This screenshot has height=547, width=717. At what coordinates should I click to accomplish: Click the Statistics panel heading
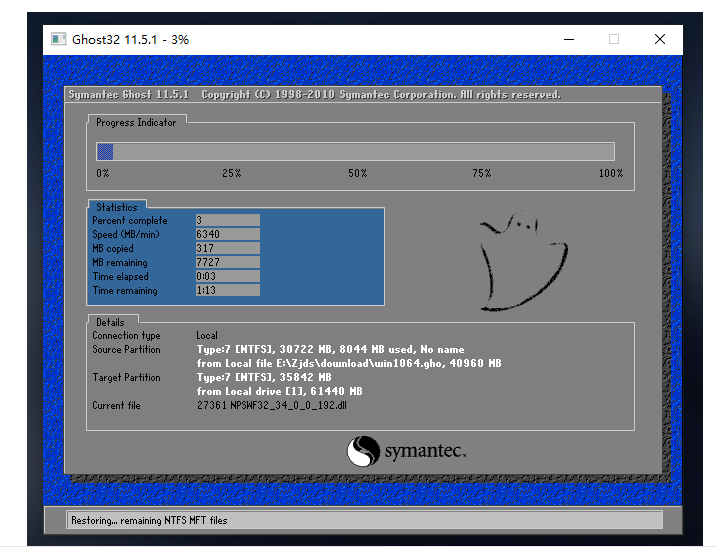coord(117,207)
